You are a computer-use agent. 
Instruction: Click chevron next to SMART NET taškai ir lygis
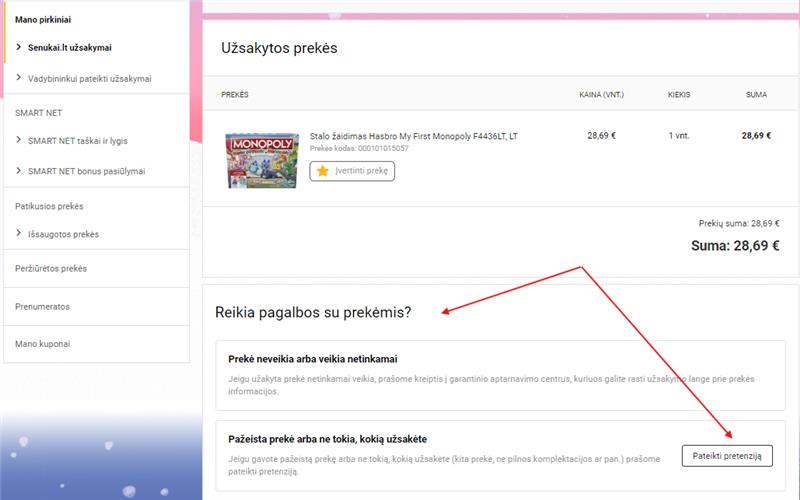(x=18, y=140)
